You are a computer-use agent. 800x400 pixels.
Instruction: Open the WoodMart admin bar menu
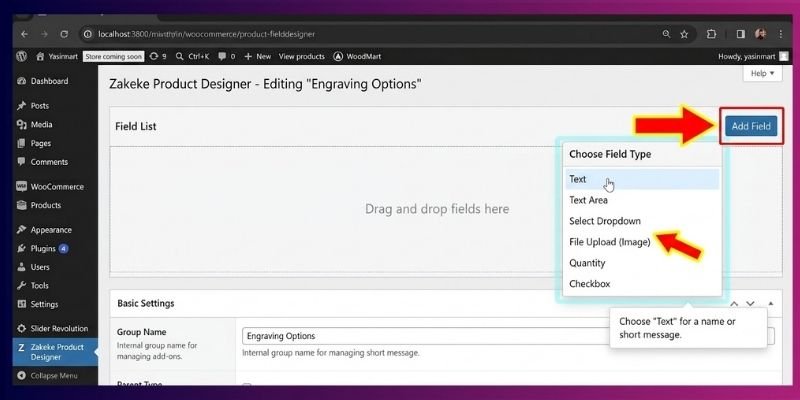(x=357, y=57)
